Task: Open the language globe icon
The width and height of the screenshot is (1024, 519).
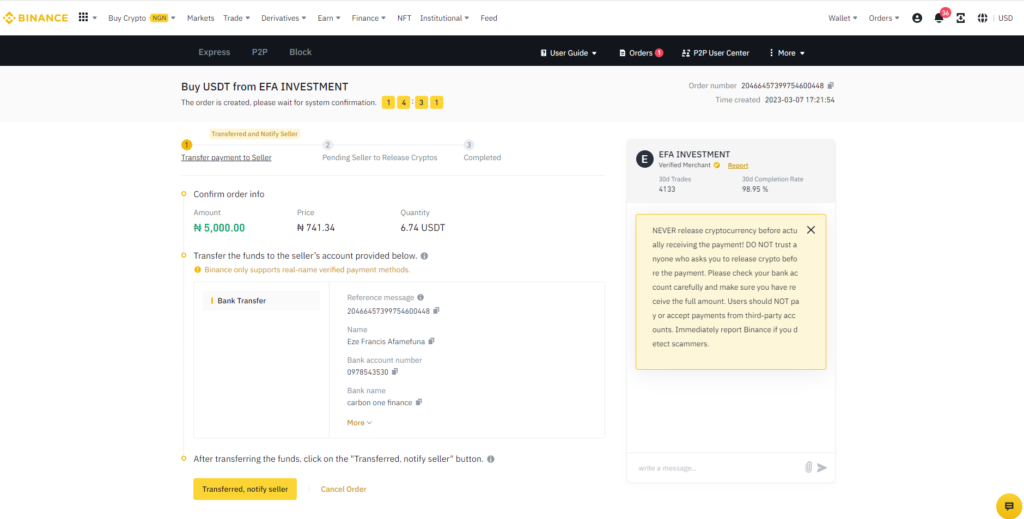Action: 982,18
